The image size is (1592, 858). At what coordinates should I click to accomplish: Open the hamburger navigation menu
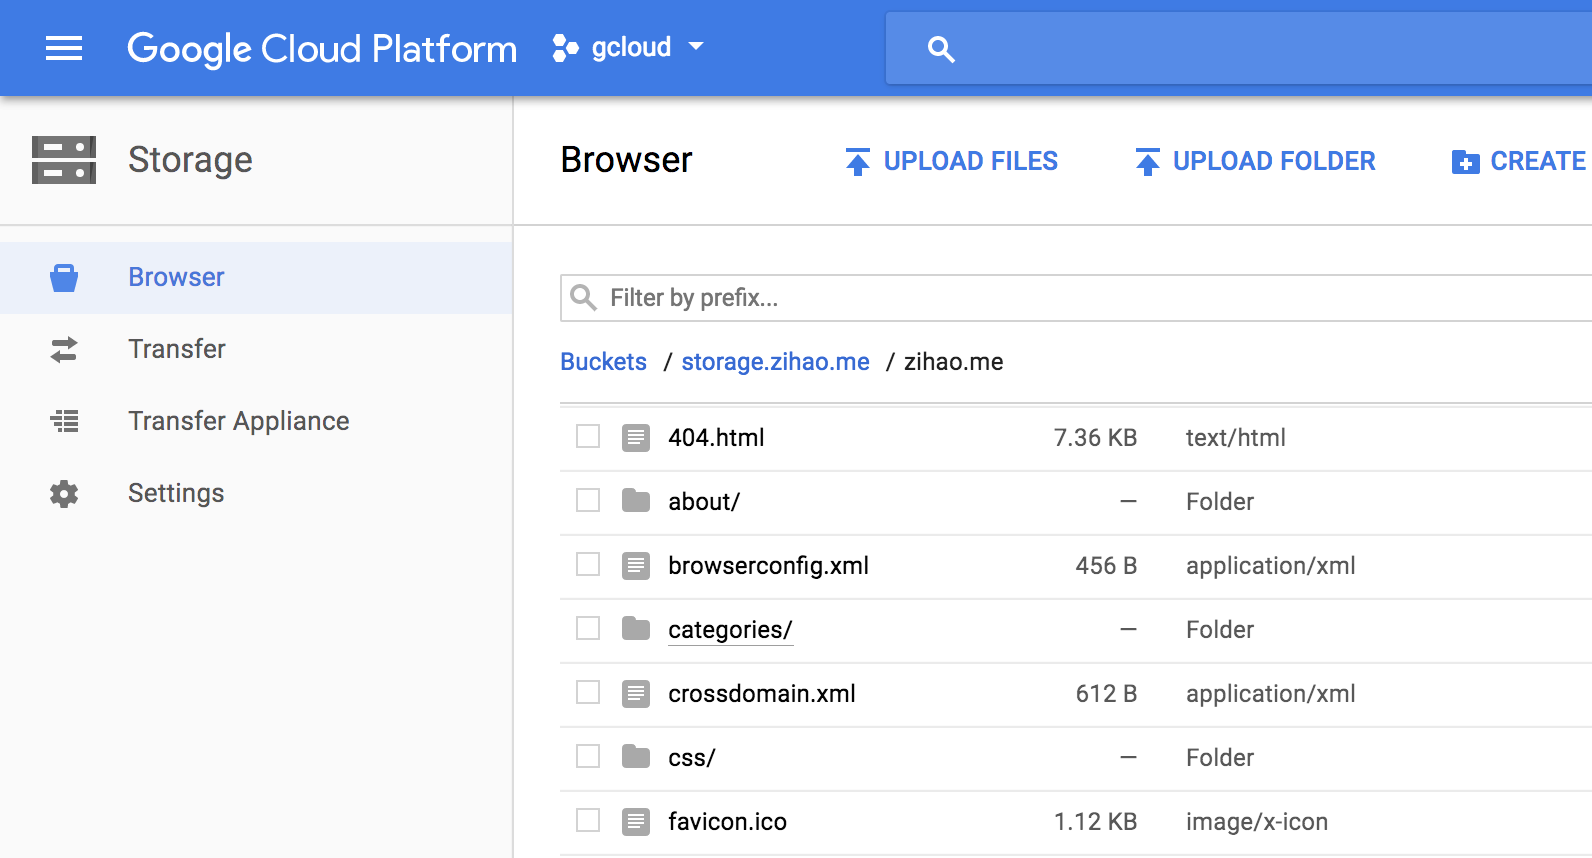point(64,48)
